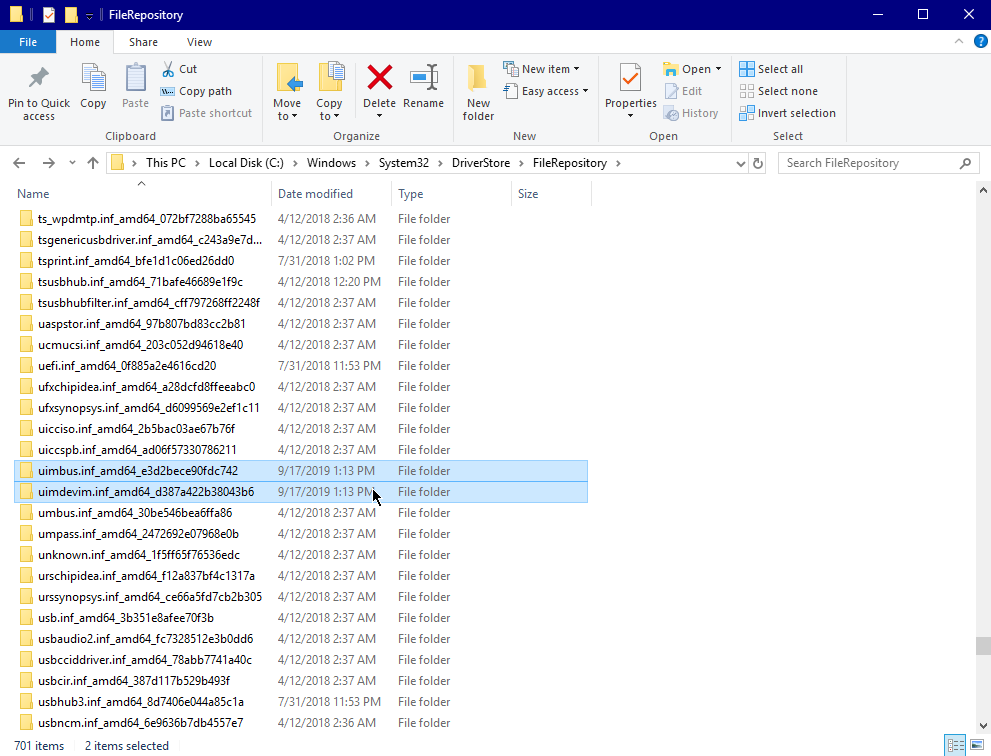Expand the Open button dropdown arrow
991x756 pixels.
719,69
